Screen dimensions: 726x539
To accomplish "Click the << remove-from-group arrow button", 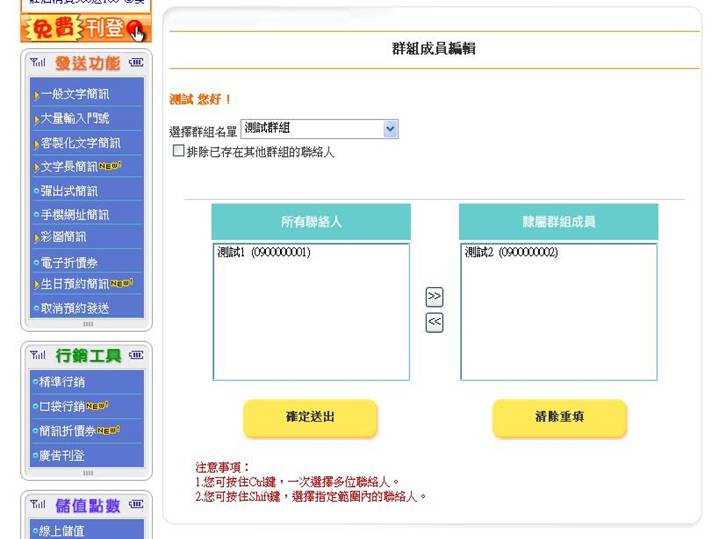I will click(x=434, y=322).
